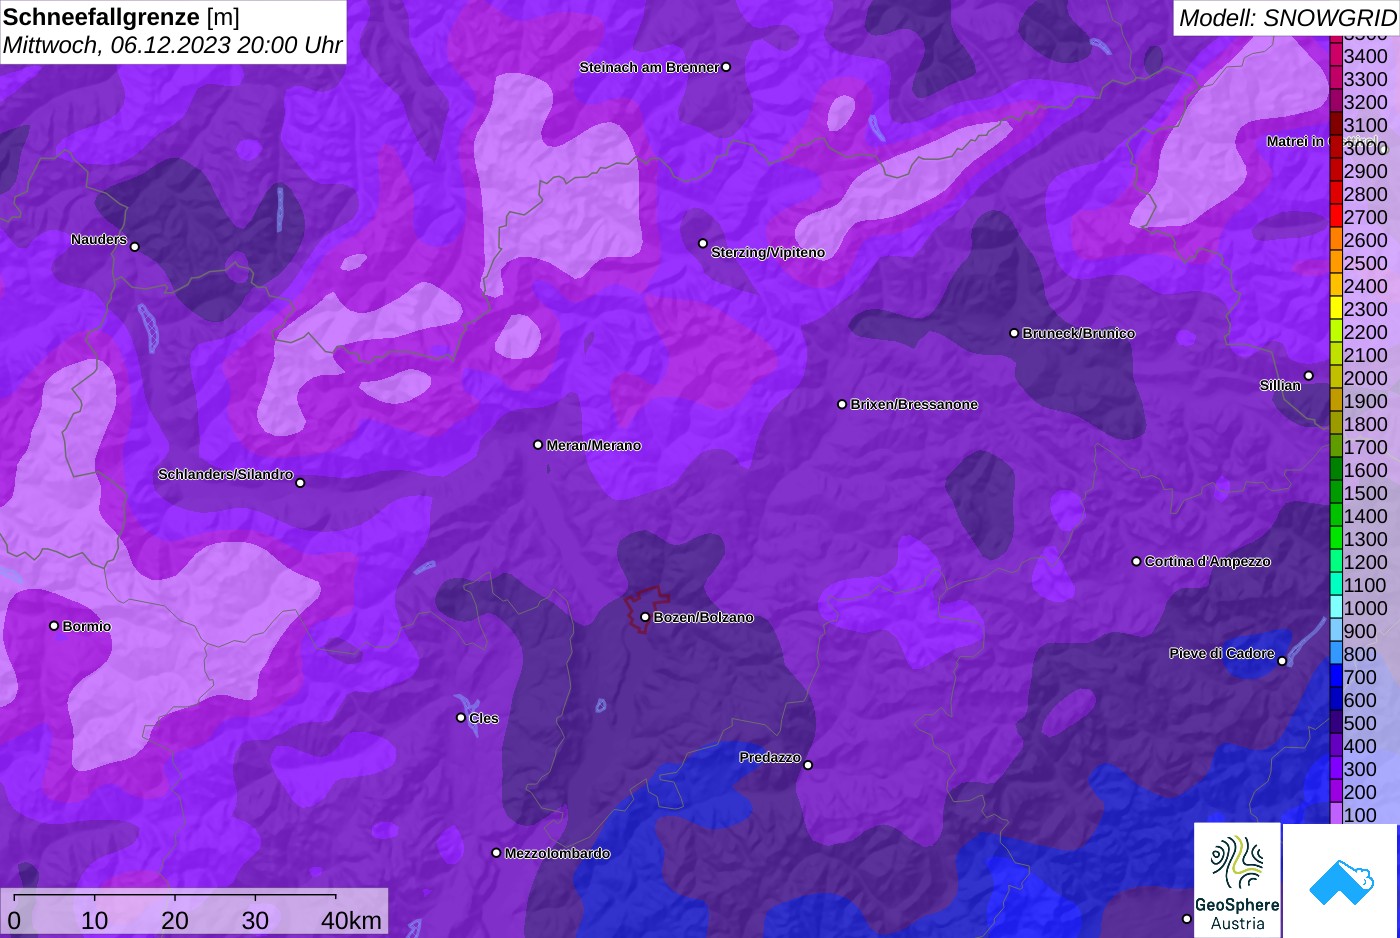Pick the 100 m legend color swatch
The image size is (1400, 938).
[x=1336, y=815]
